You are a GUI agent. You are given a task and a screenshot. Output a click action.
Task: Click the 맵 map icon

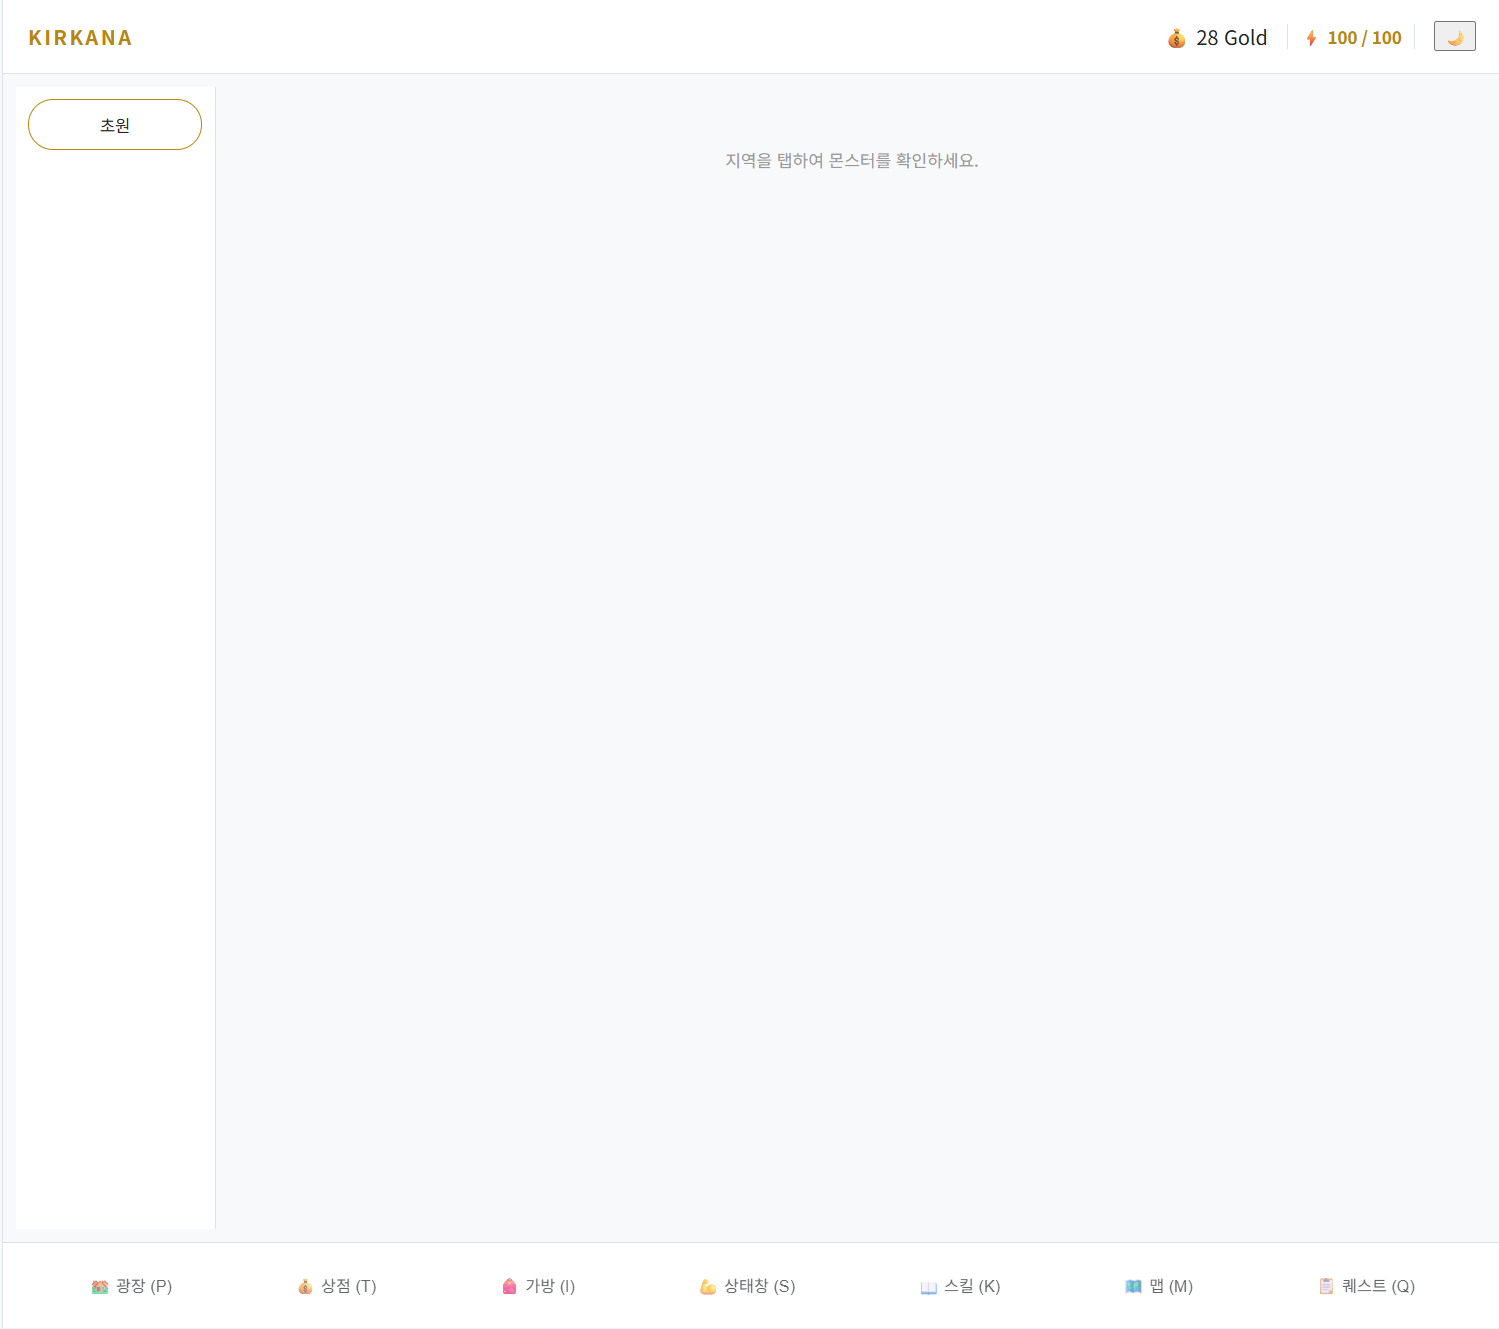coord(1133,1287)
